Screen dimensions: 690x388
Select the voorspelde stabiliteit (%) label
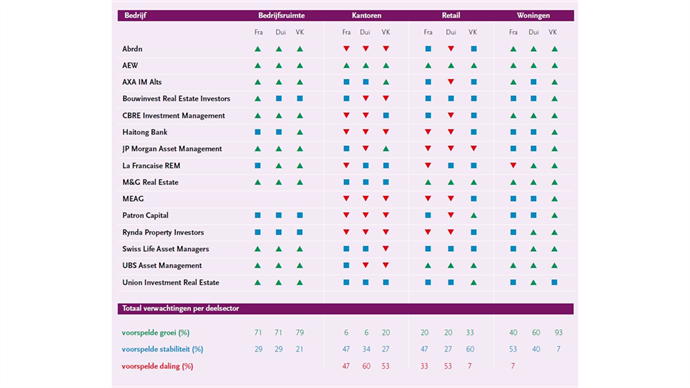162,349
